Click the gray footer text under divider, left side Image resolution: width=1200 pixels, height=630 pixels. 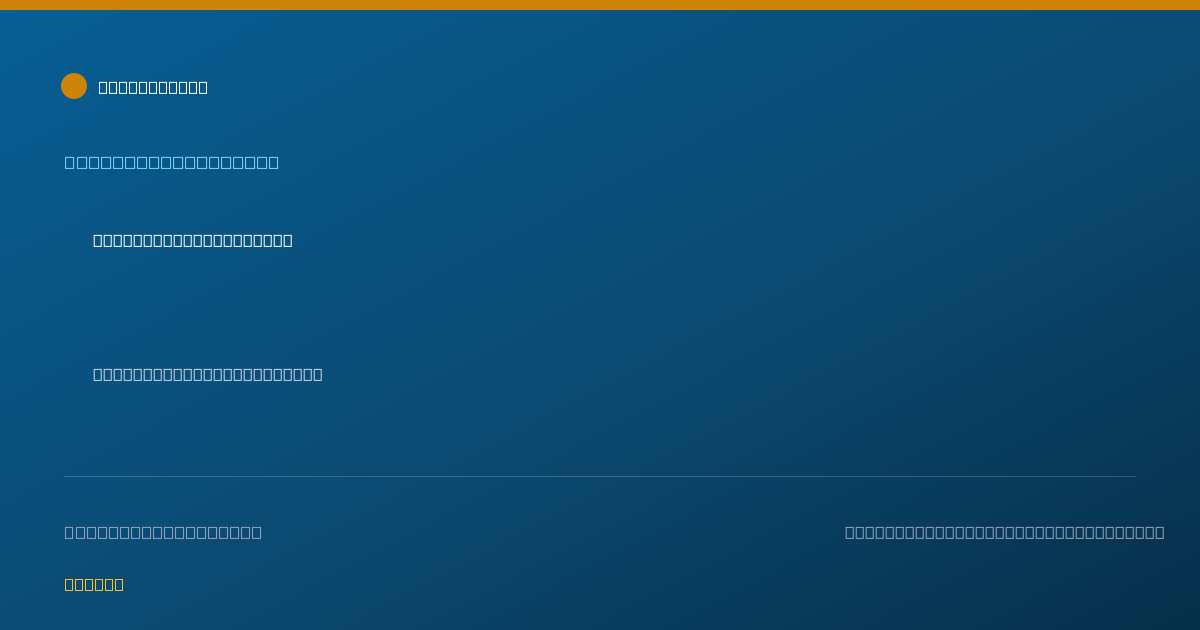[x=163, y=532]
